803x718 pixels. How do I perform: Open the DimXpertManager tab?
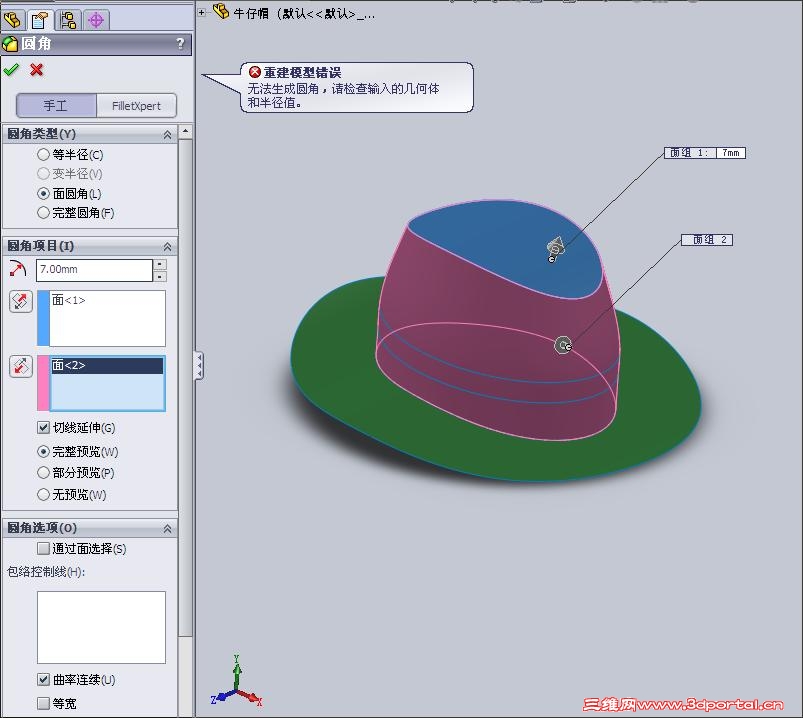point(96,20)
